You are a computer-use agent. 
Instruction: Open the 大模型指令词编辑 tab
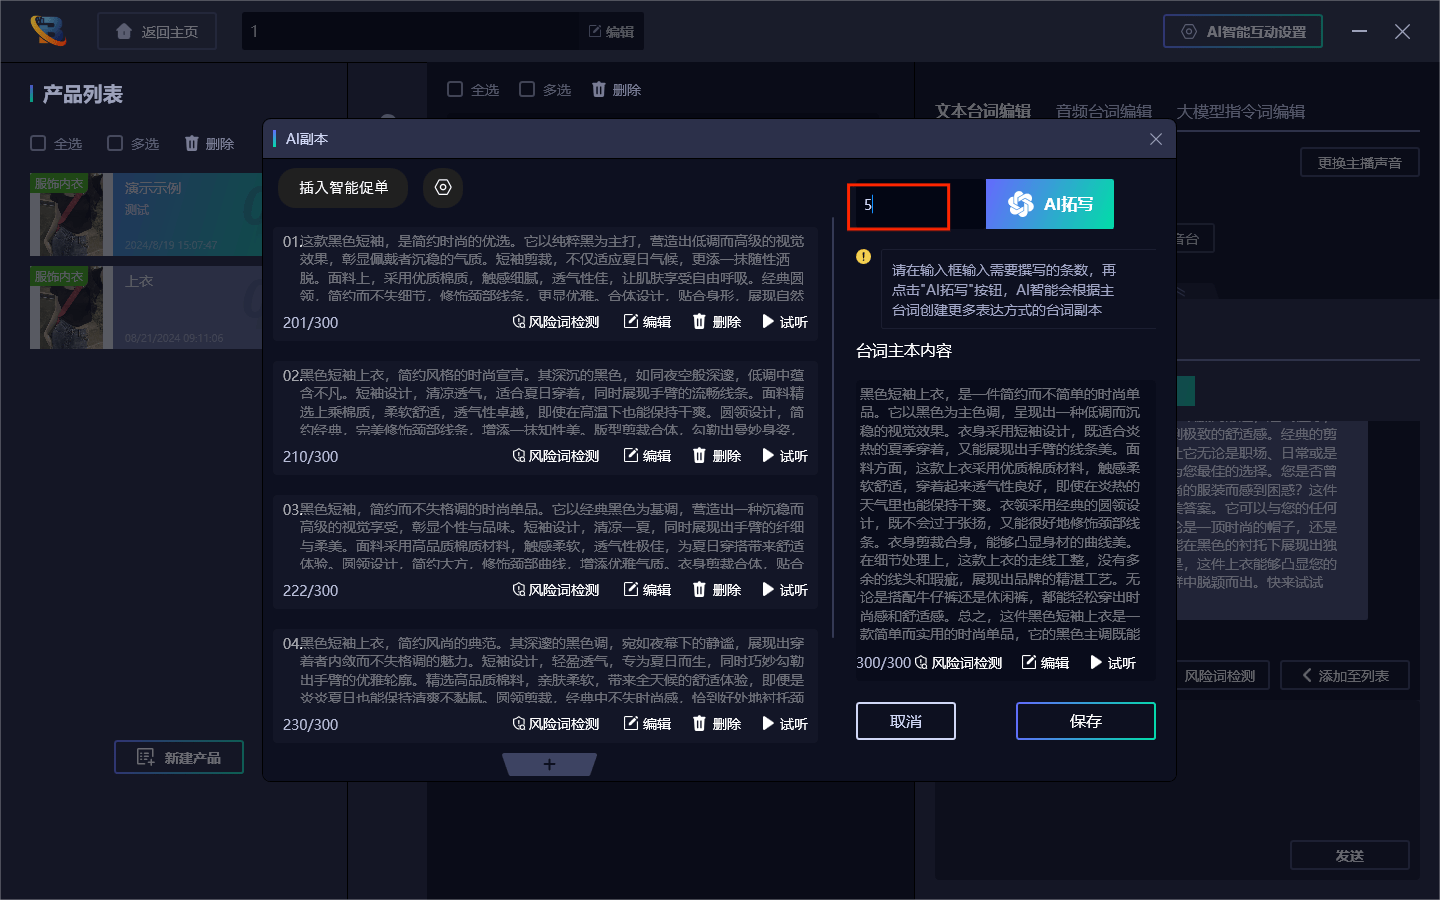tap(1240, 111)
